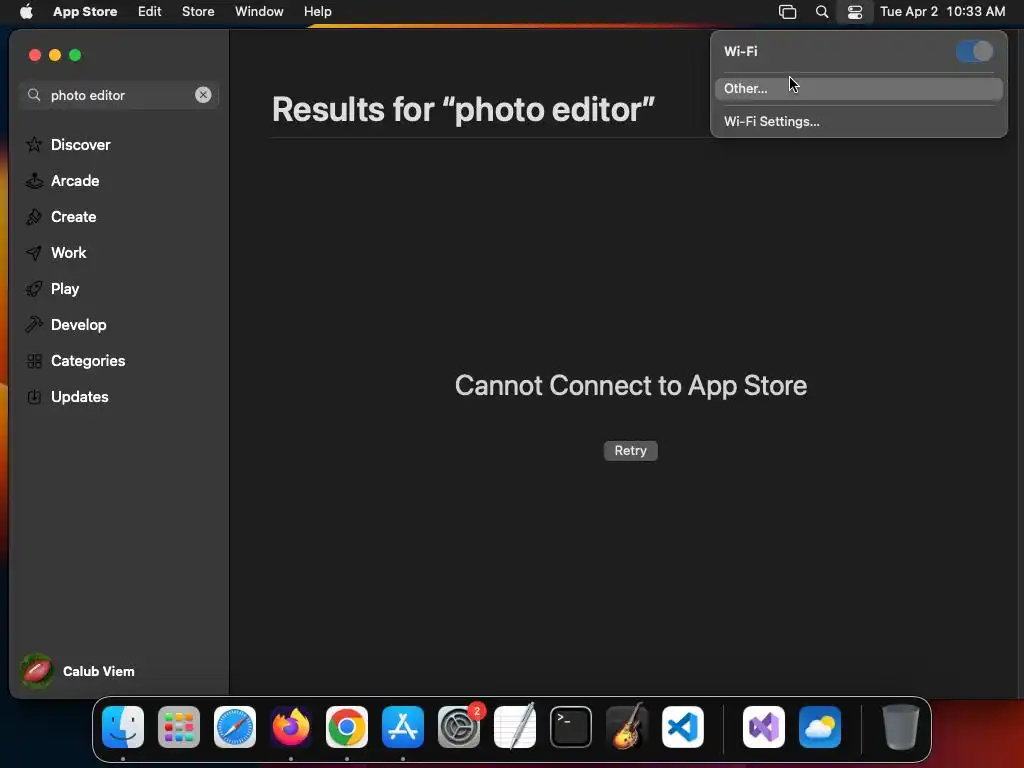The width and height of the screenshot is (1024, 768).
Task: Open the Store menu
Action: 198,11
